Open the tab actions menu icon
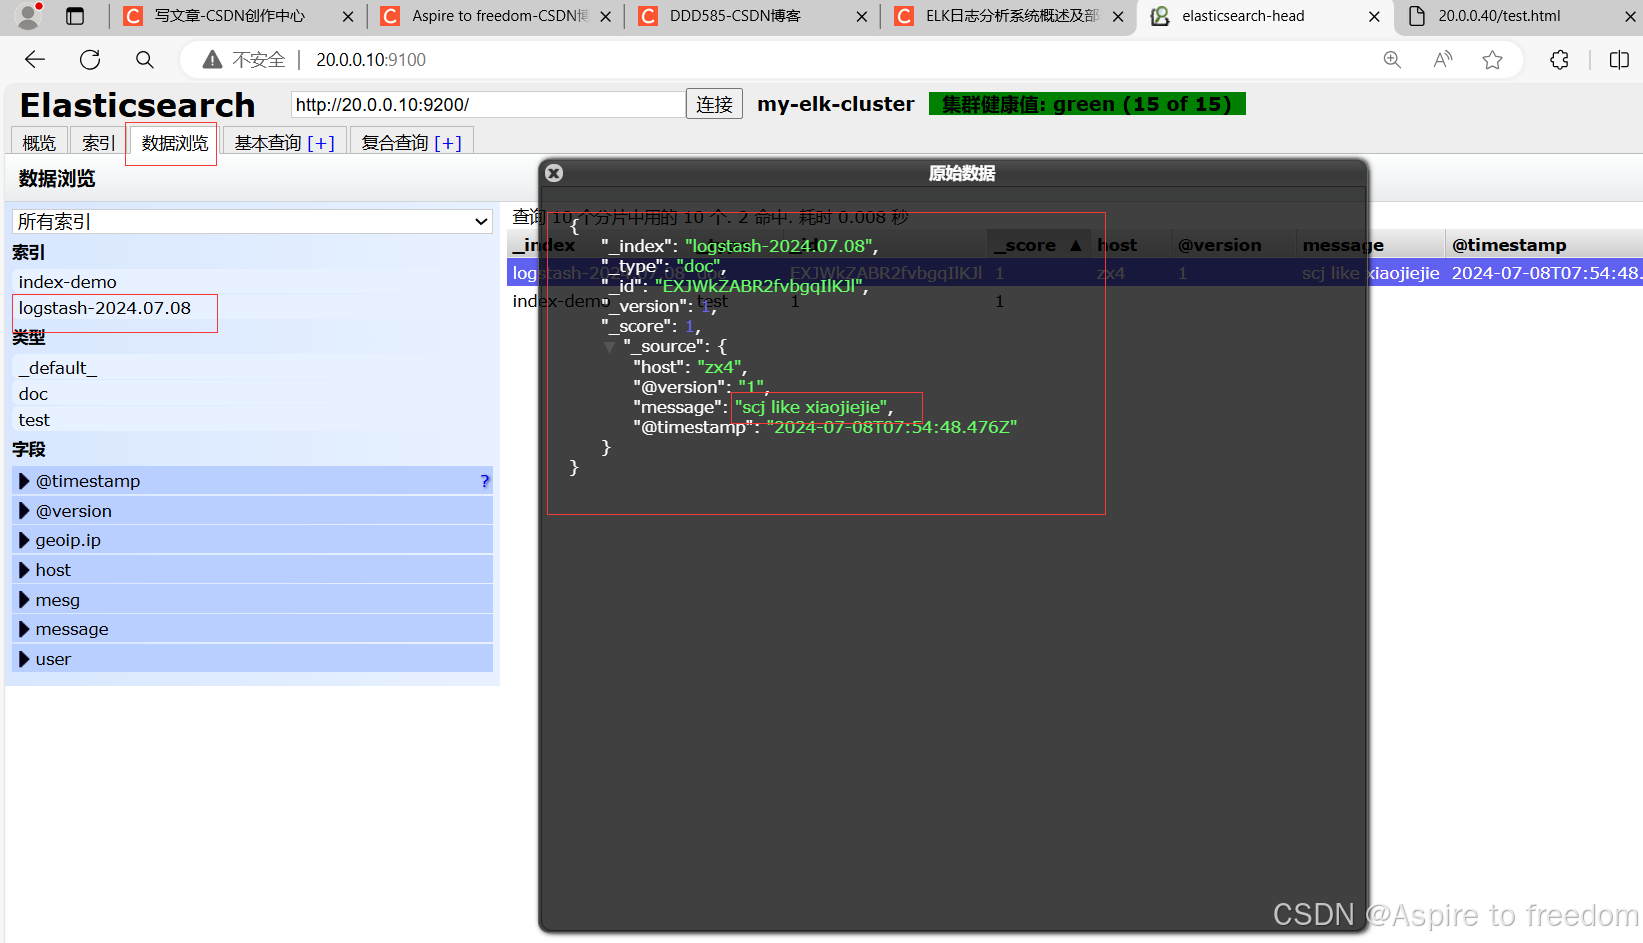The image size is (1643, 943). [75, 16]
